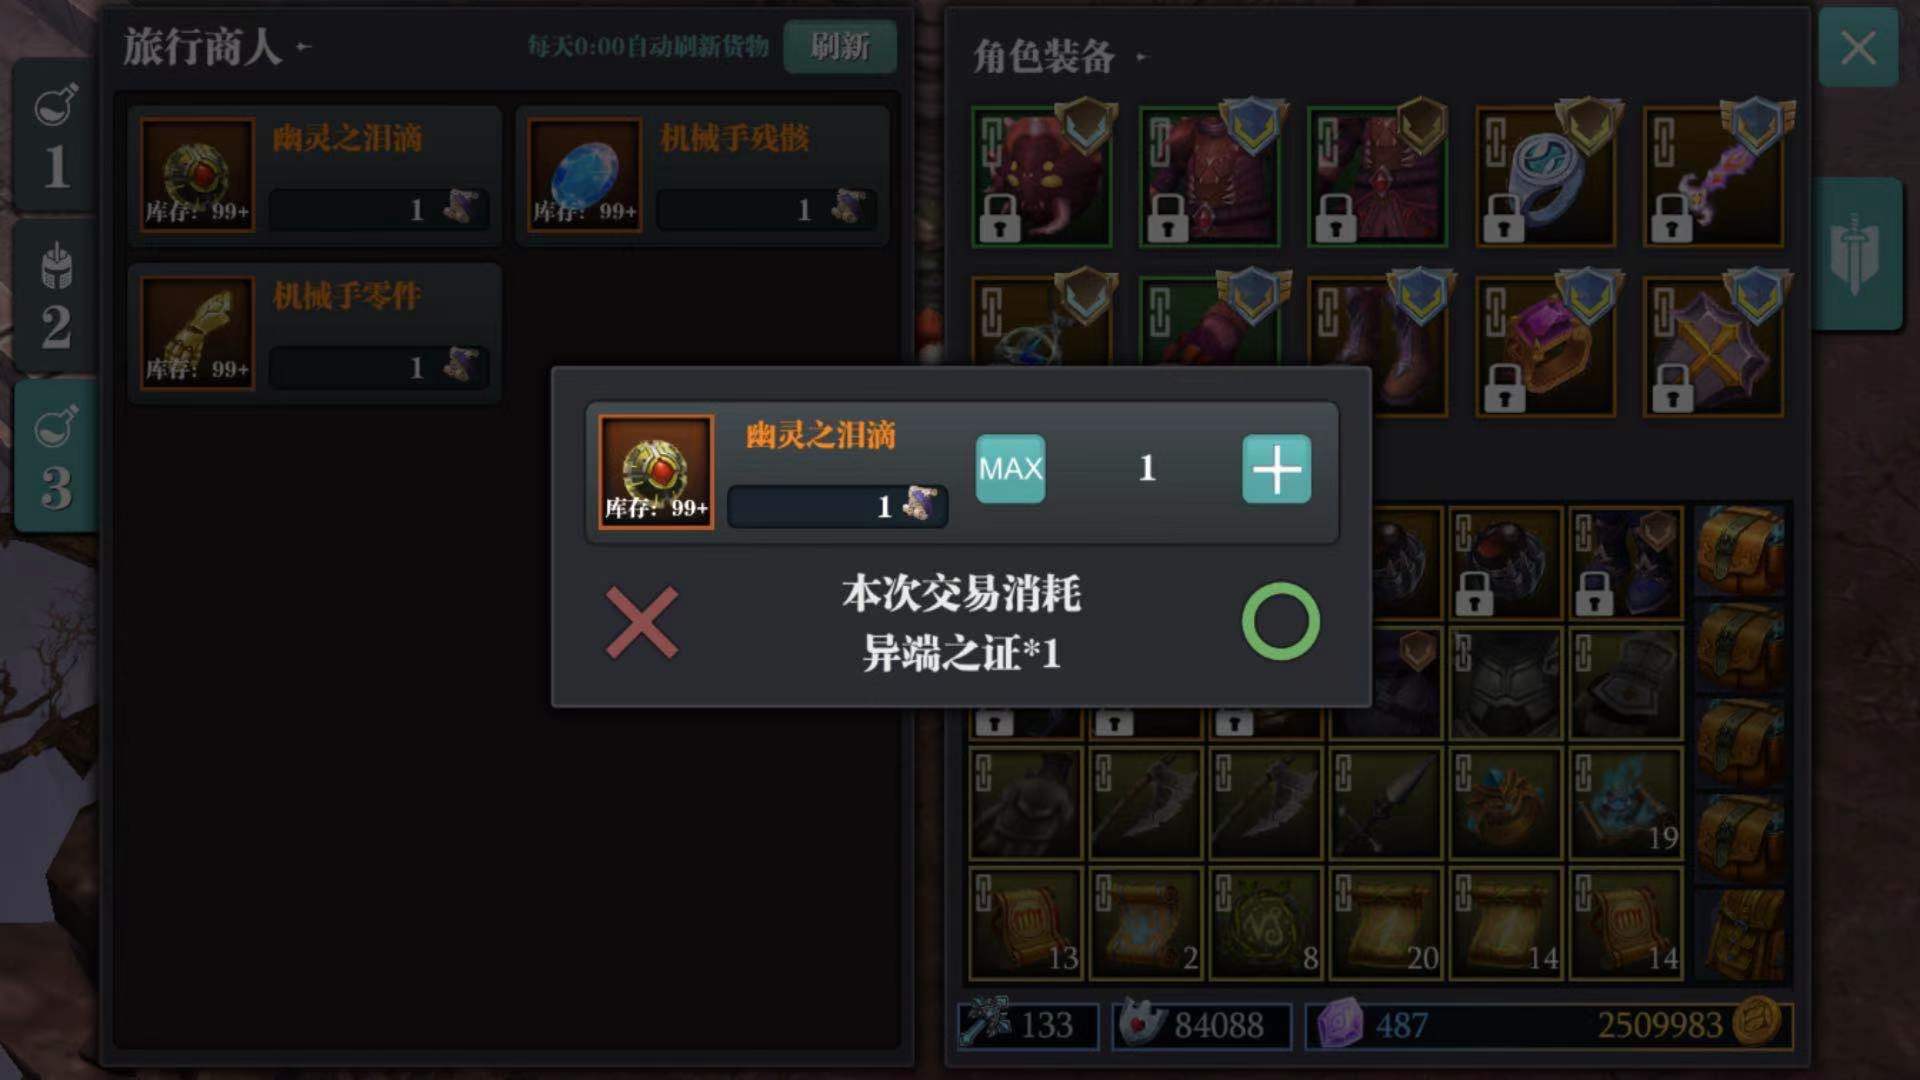1920x1080 pixels.
Task: Switch to side tab 2 helmet
Action: click(56, 297)
